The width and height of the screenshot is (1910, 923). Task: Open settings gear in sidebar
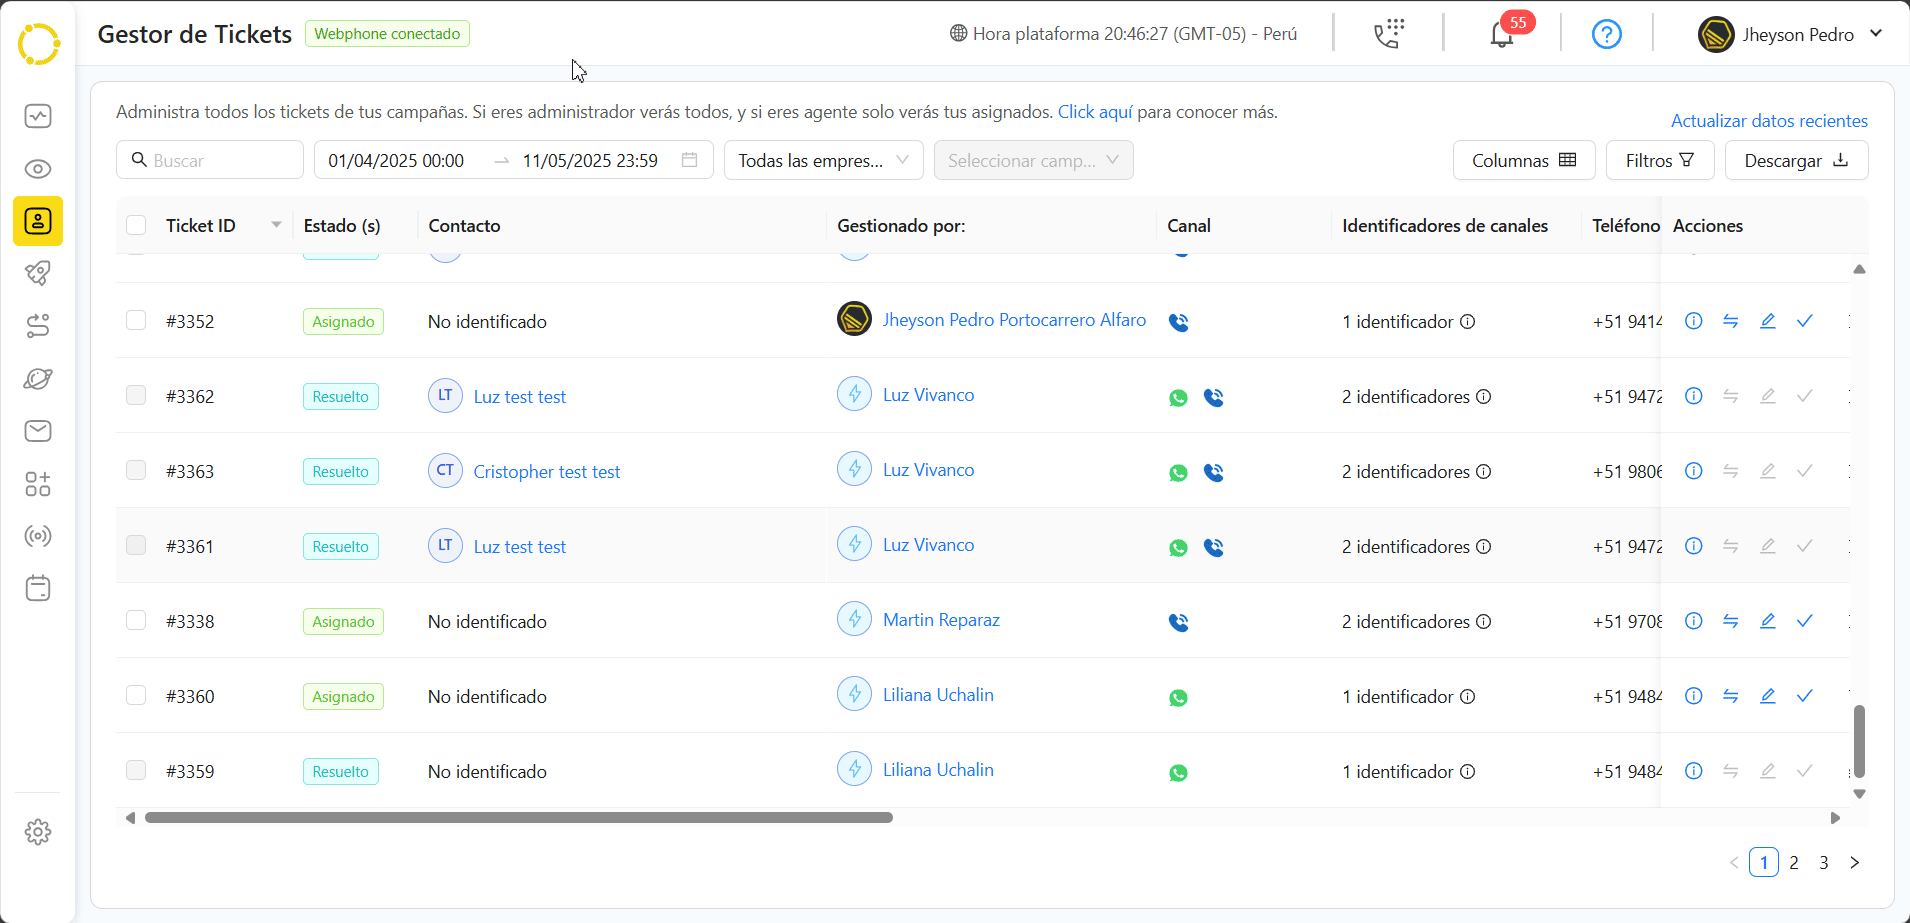point(38,832)
